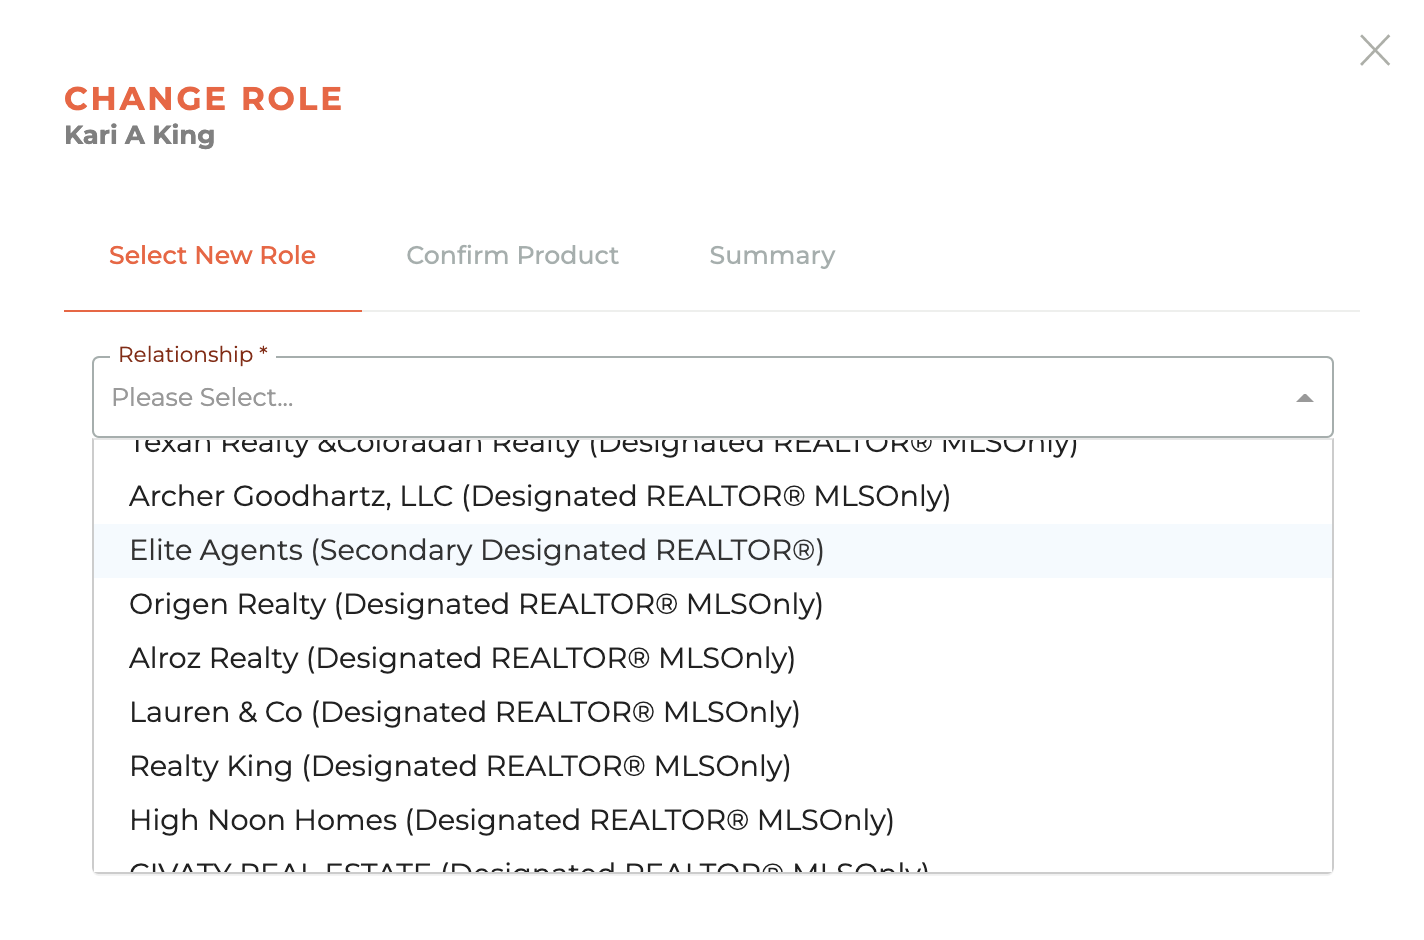
Task: Collapse the Relationship dropdown using caret arrow
Action: tap(1304, 398)
